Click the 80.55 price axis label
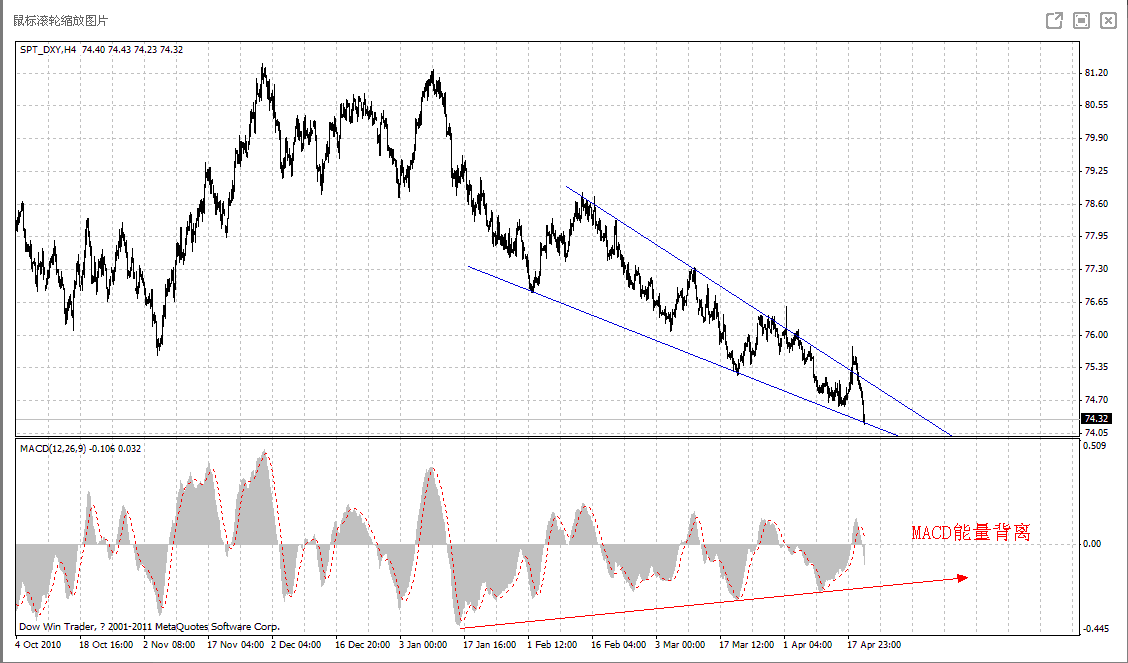1128x663 pixels. (x=1096, y=104)
